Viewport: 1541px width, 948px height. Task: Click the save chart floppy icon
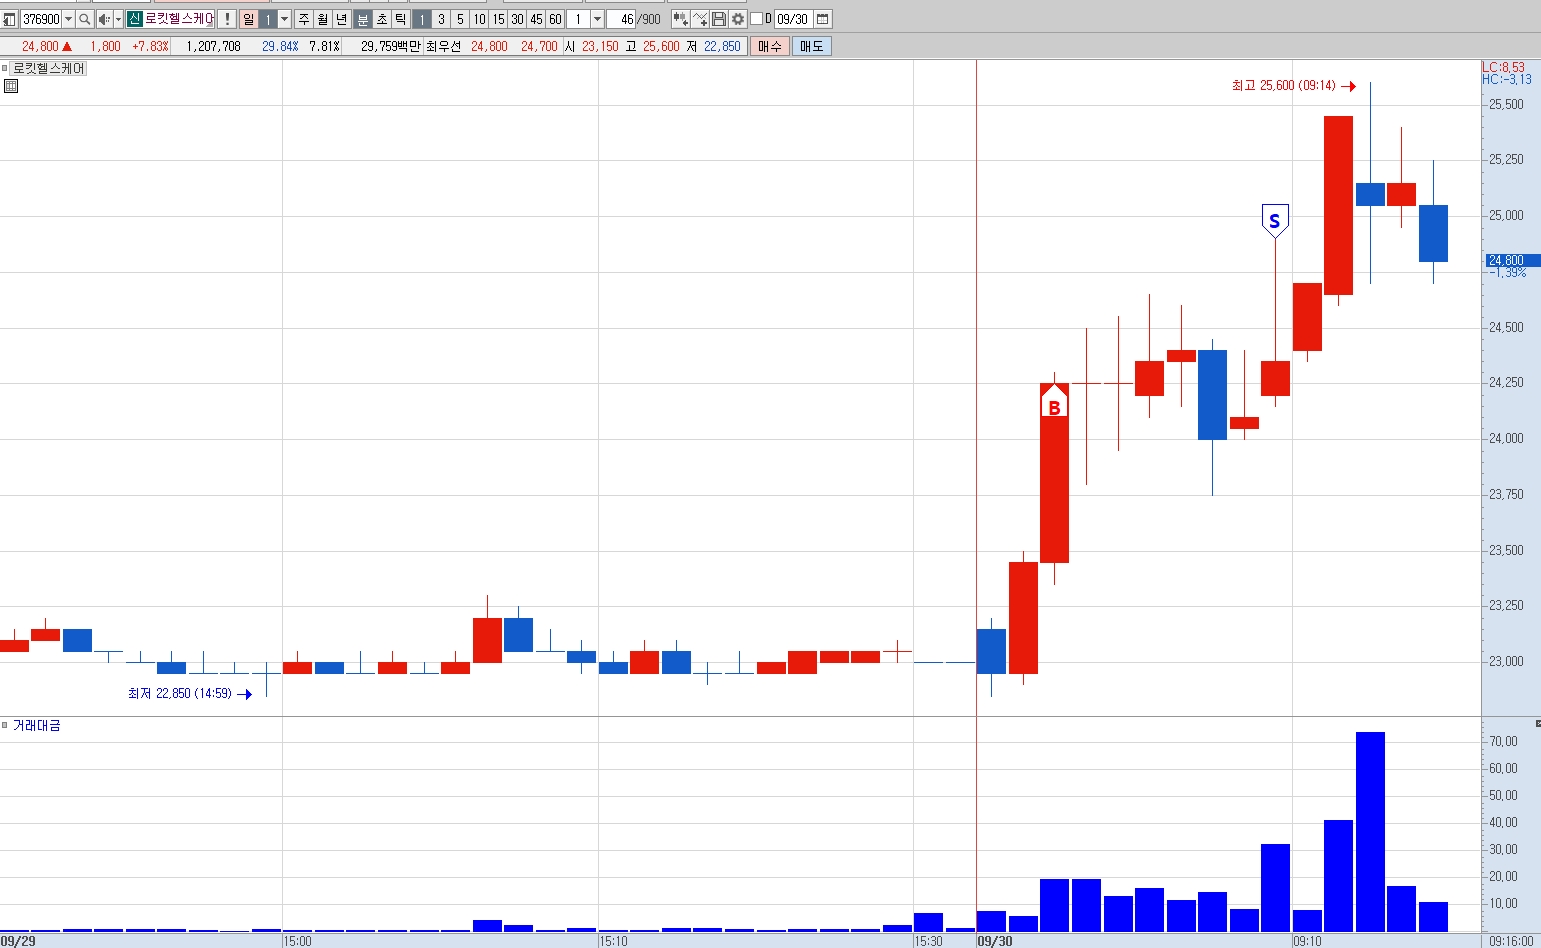(x=719, y=19)
